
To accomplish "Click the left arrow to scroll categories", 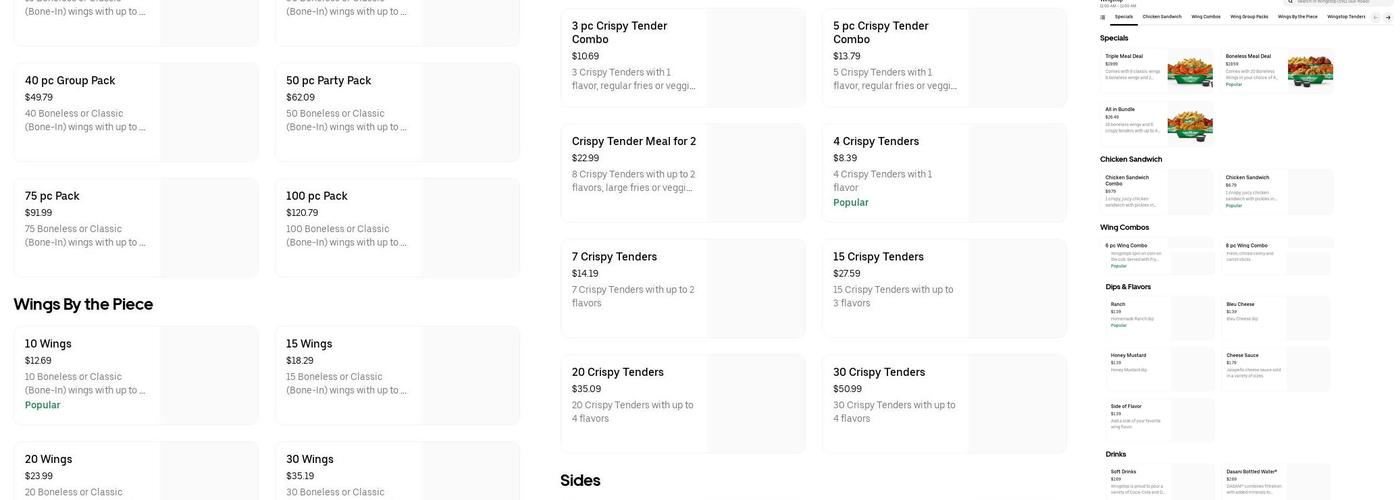I will [1376, 17].
